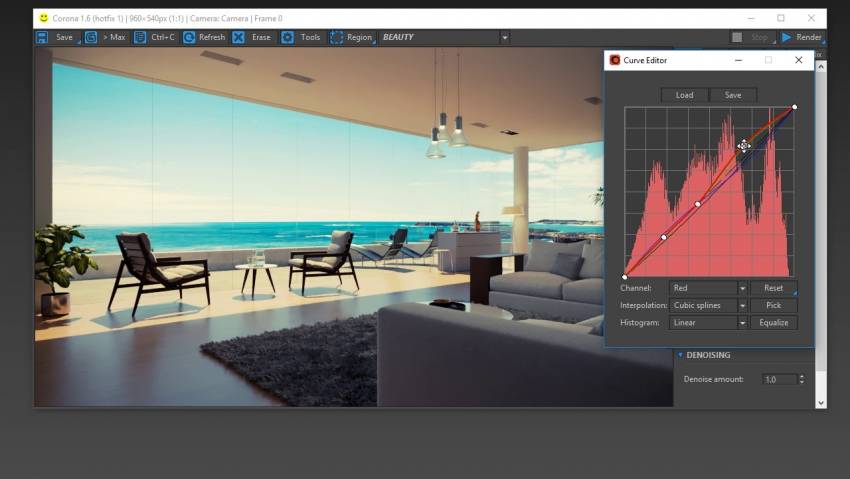Select the lower curve control point
This screenshot has width=850, height=479.
point(664,237)
